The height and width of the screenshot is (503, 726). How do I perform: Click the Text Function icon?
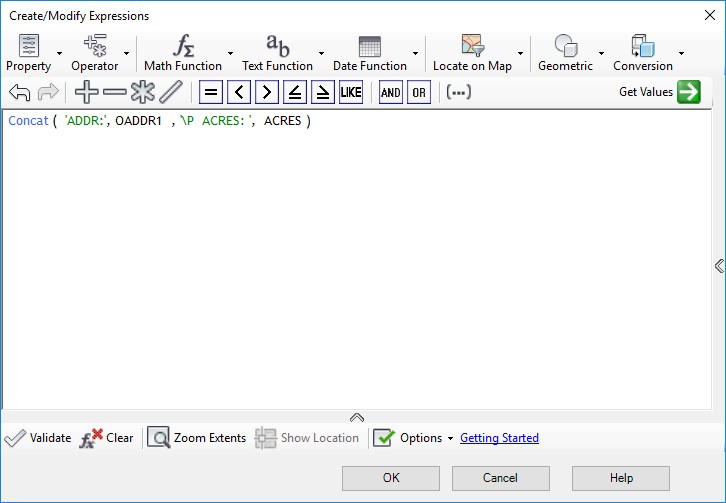(278, 45)
